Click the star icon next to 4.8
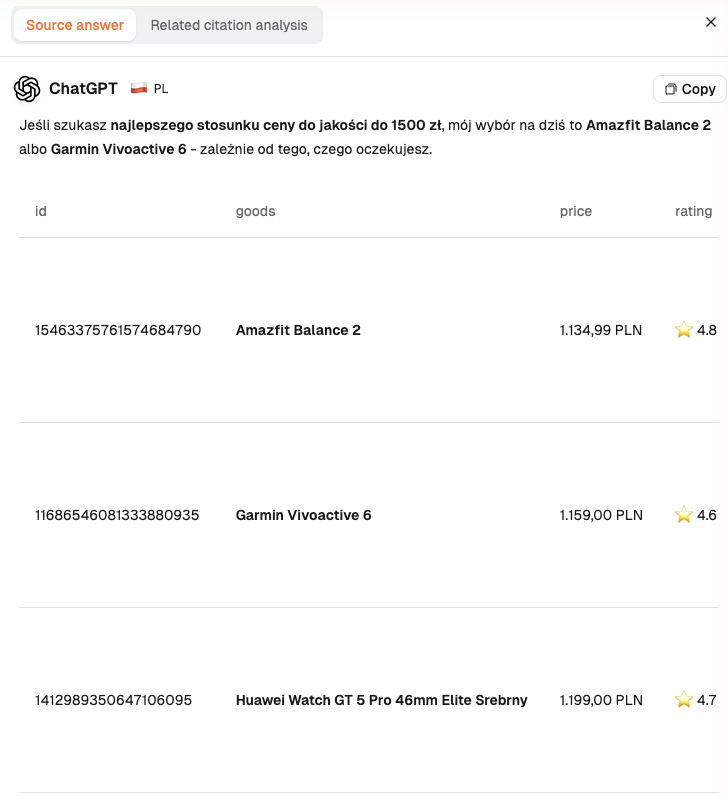Image resolution: width=728 pixels, height=796 pixels. point(684,329)
